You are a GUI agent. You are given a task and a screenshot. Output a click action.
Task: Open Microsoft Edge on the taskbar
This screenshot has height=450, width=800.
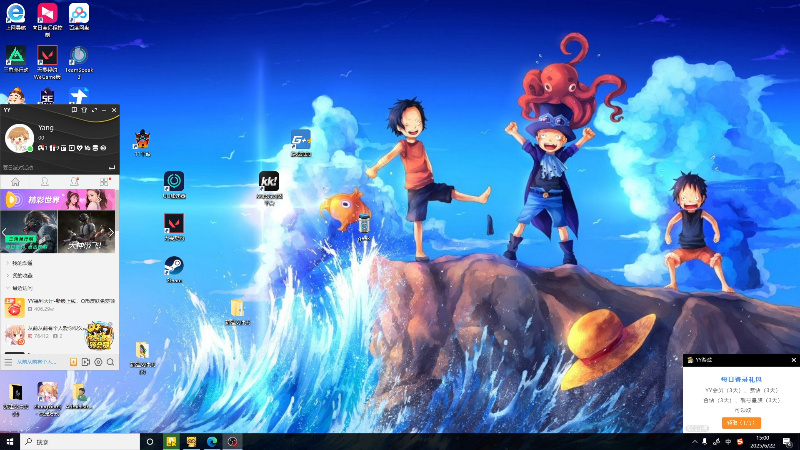(212, 442)
